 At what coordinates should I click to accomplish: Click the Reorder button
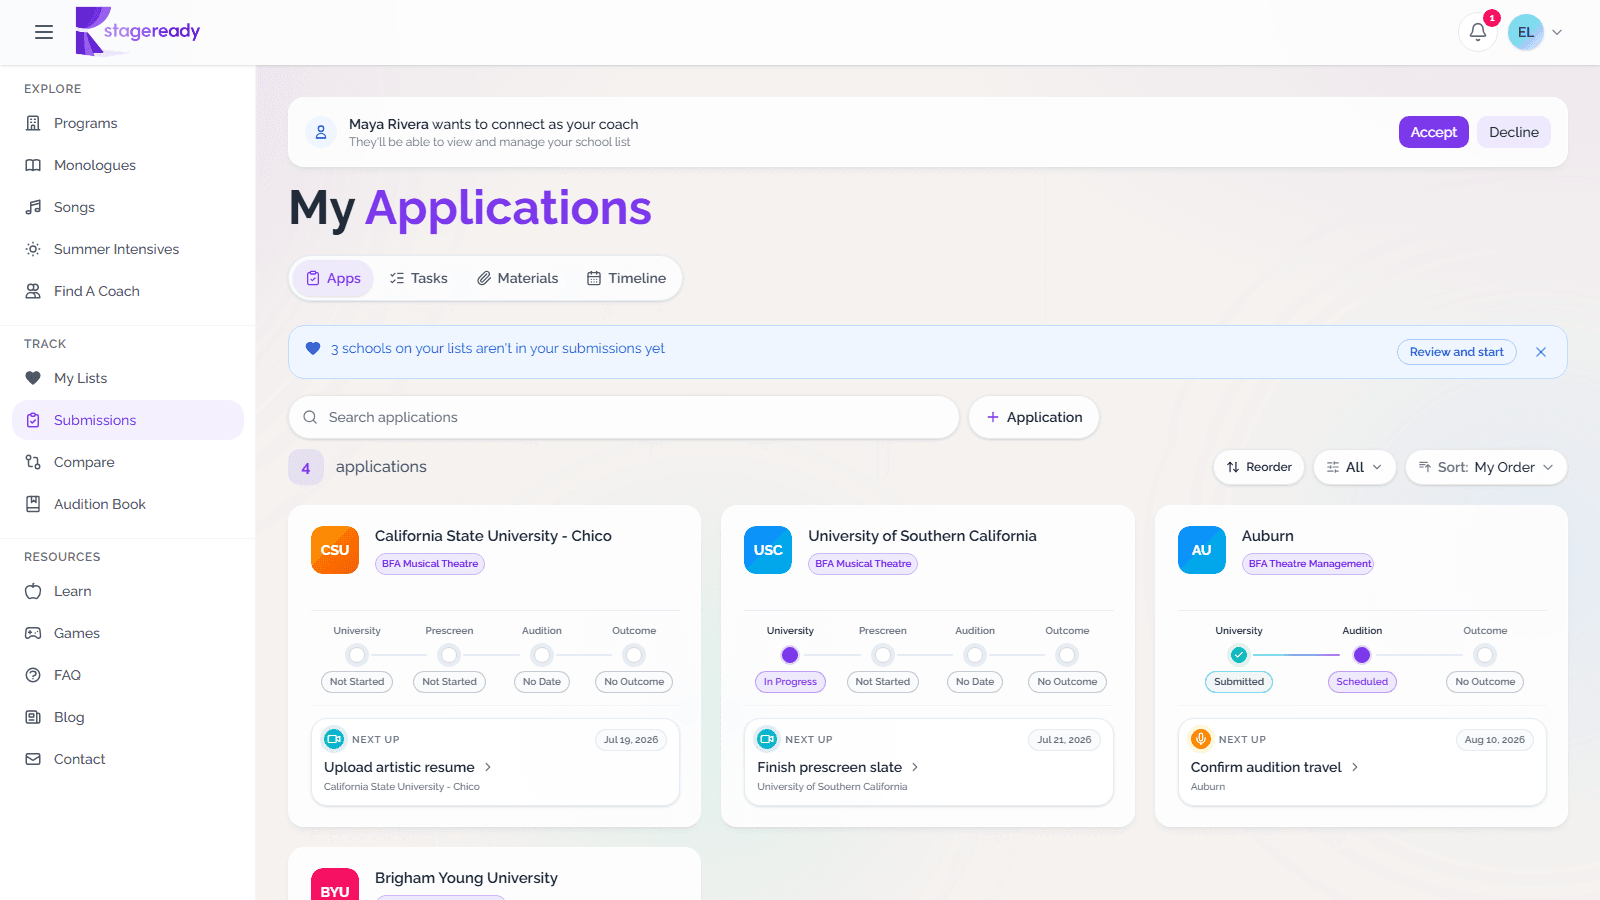[x=1259, y=467]
